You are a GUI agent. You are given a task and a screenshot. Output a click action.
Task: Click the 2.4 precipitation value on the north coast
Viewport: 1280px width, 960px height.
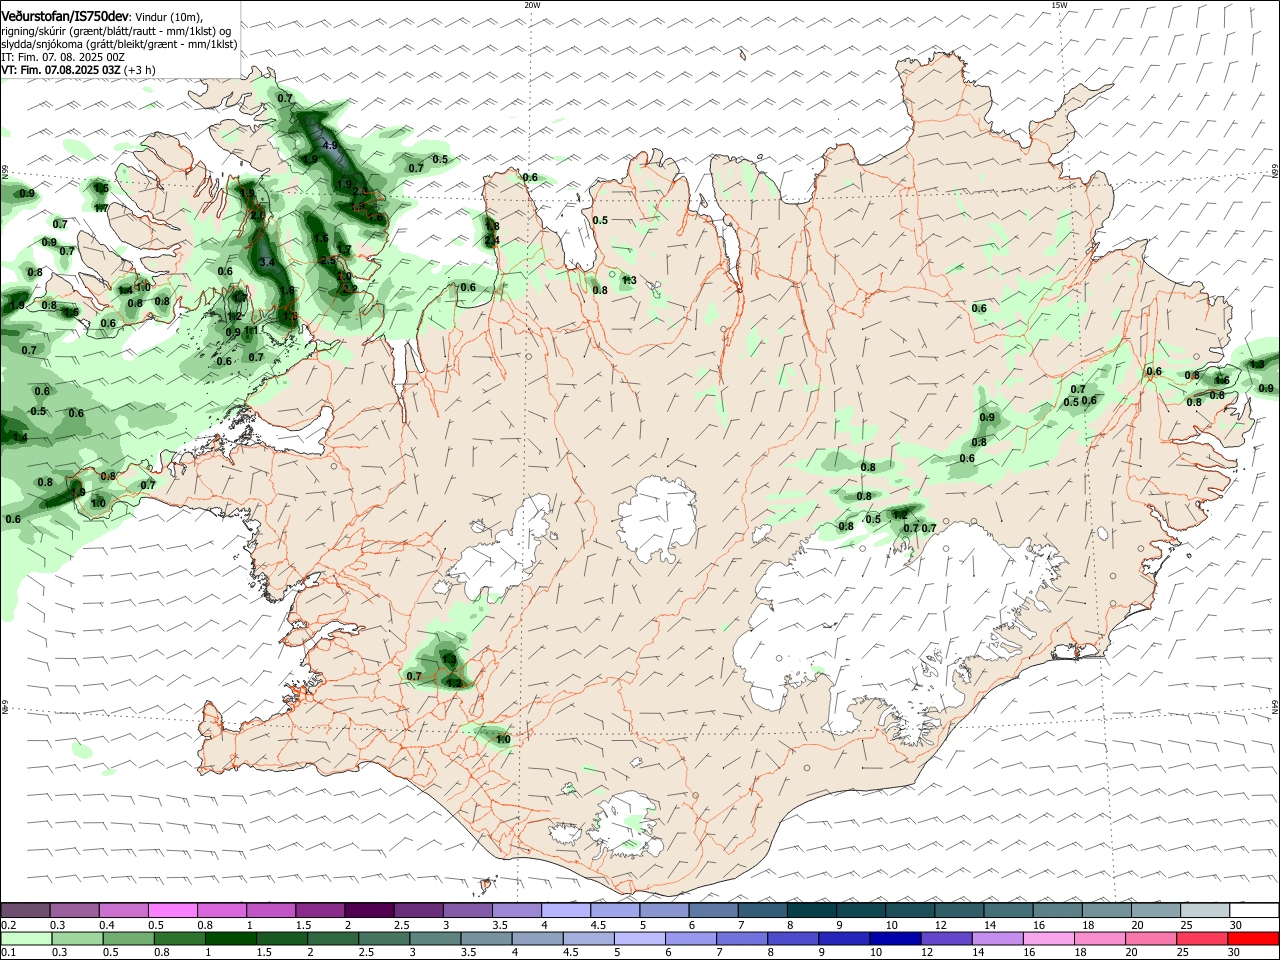pyautogui.click(x=492, y=241)
